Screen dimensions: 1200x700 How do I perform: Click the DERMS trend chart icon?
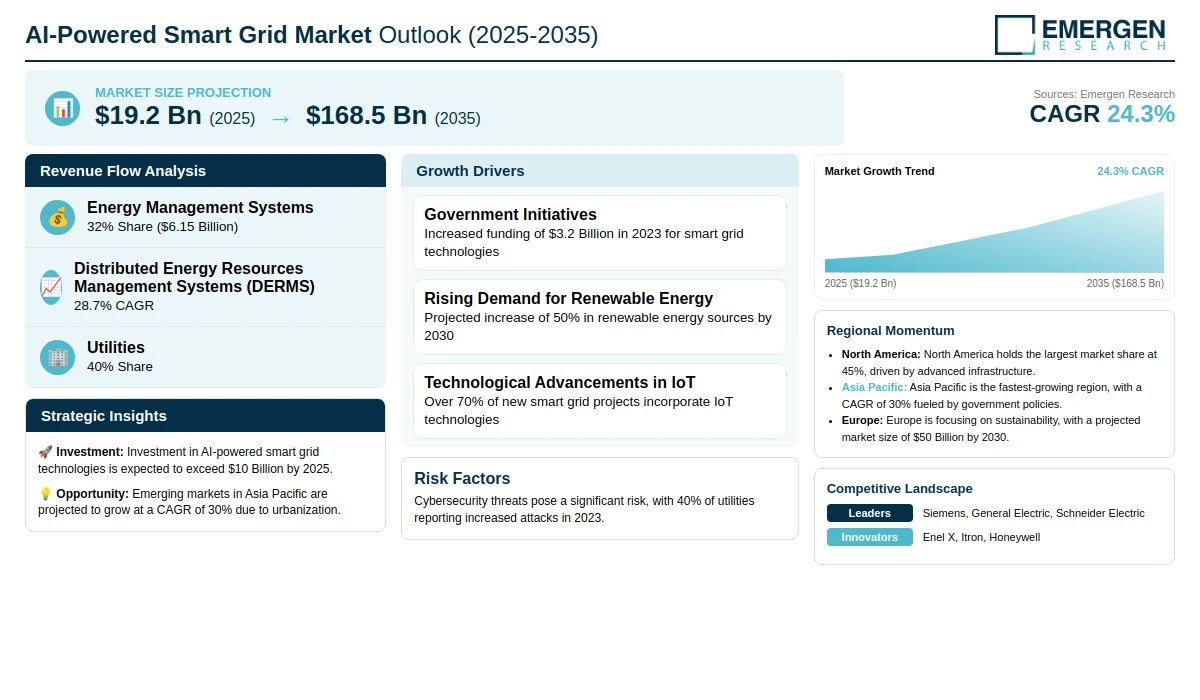click(50, 287)
